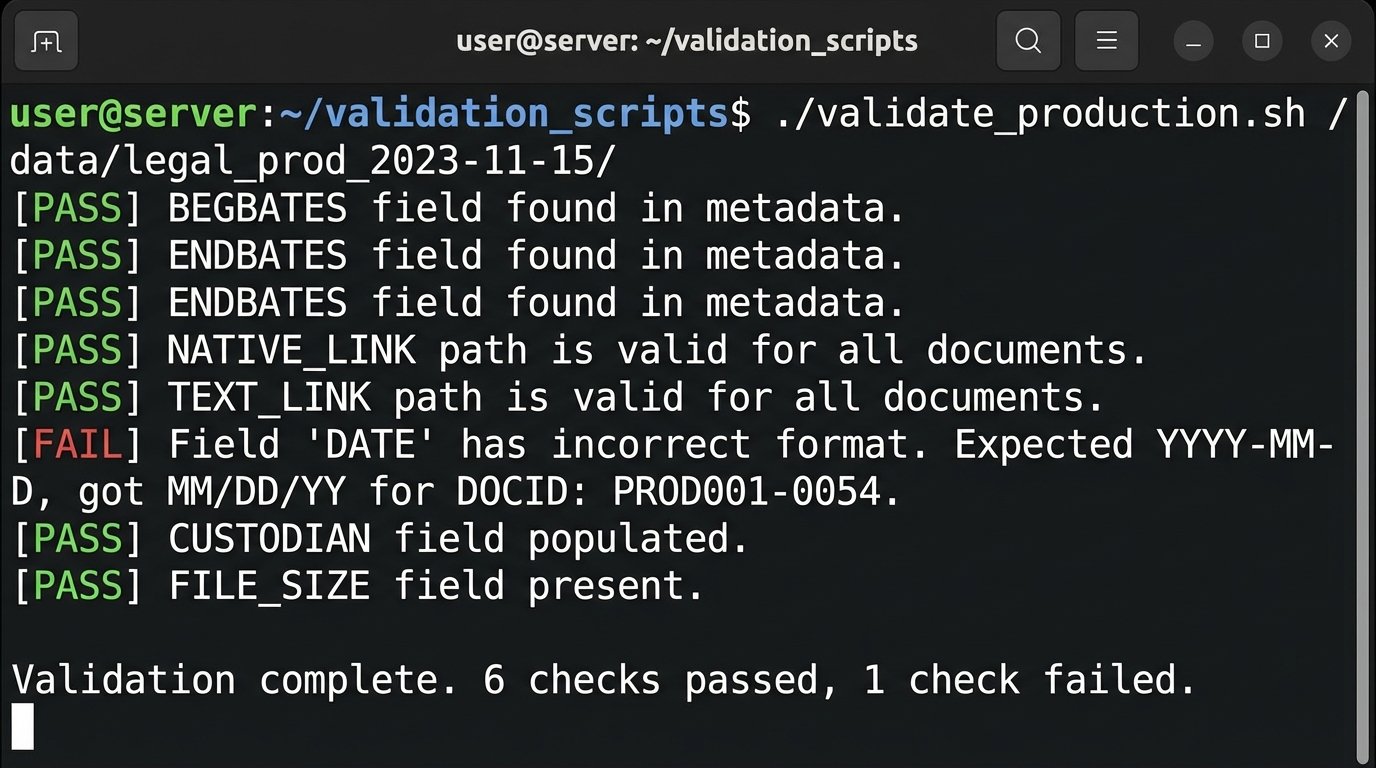Click the DOCID PROD001-0054 text

tap(757, 491)
